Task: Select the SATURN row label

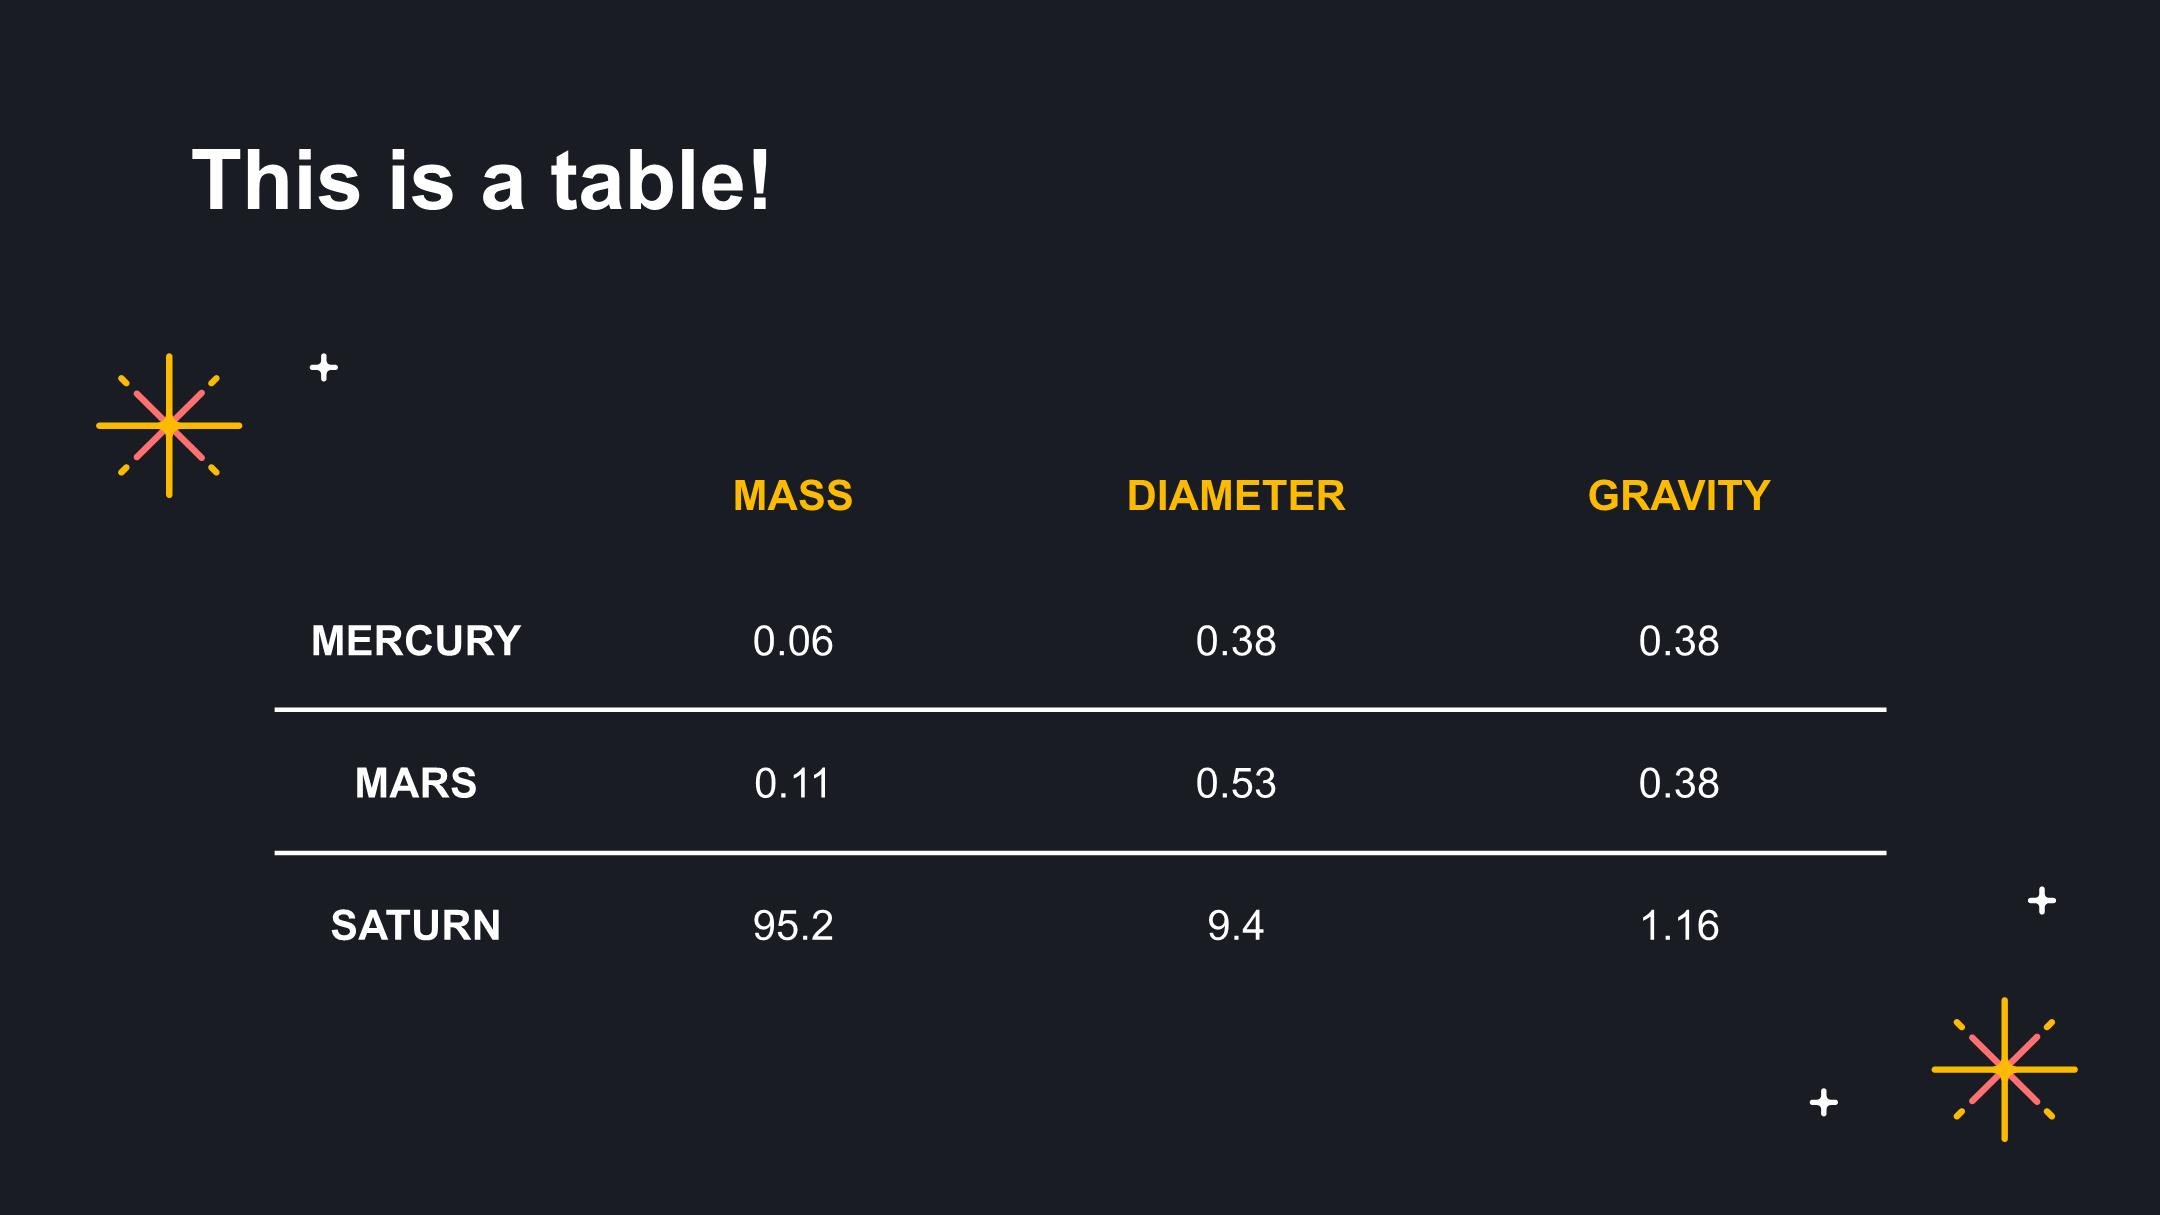Action: 416,925
